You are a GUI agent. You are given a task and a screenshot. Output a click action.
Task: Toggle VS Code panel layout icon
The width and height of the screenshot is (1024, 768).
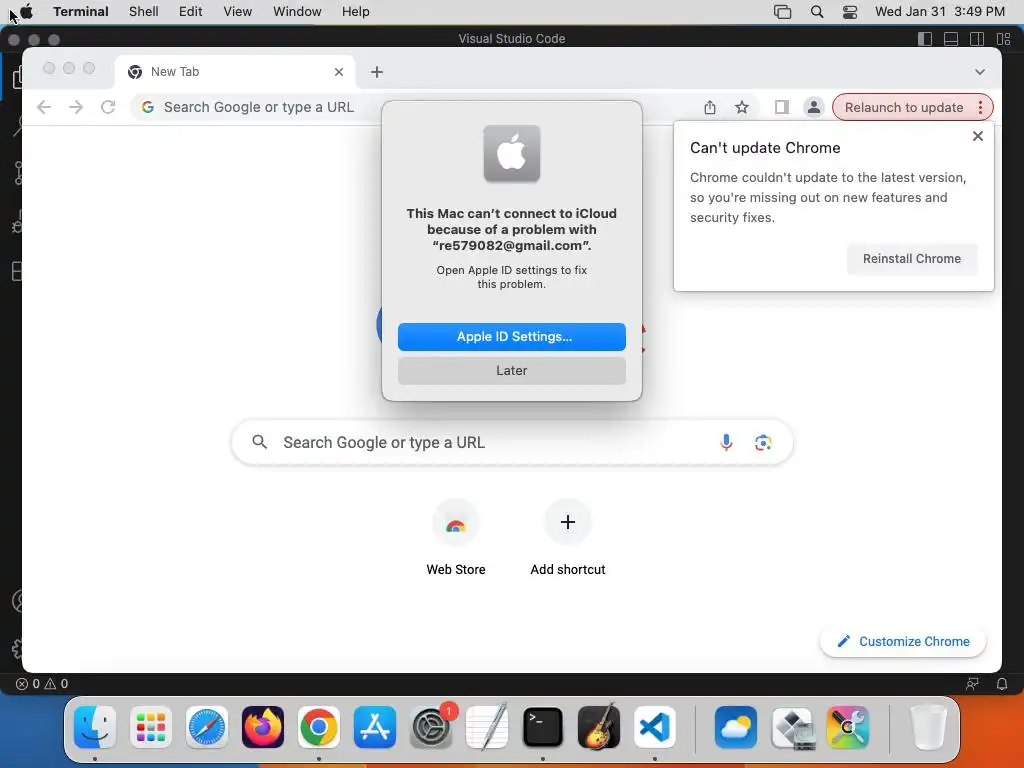951,39
